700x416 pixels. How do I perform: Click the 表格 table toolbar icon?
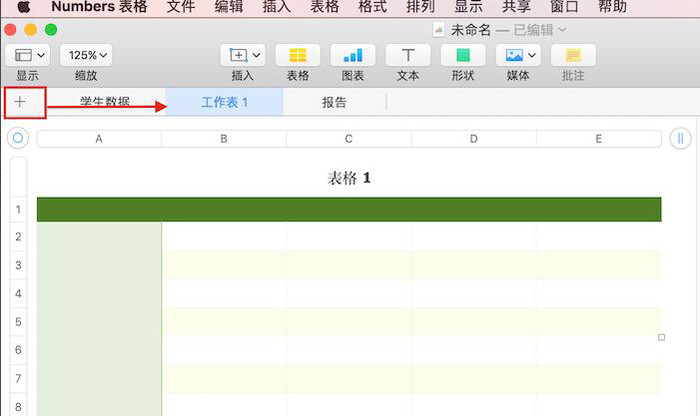click(298, 55)
